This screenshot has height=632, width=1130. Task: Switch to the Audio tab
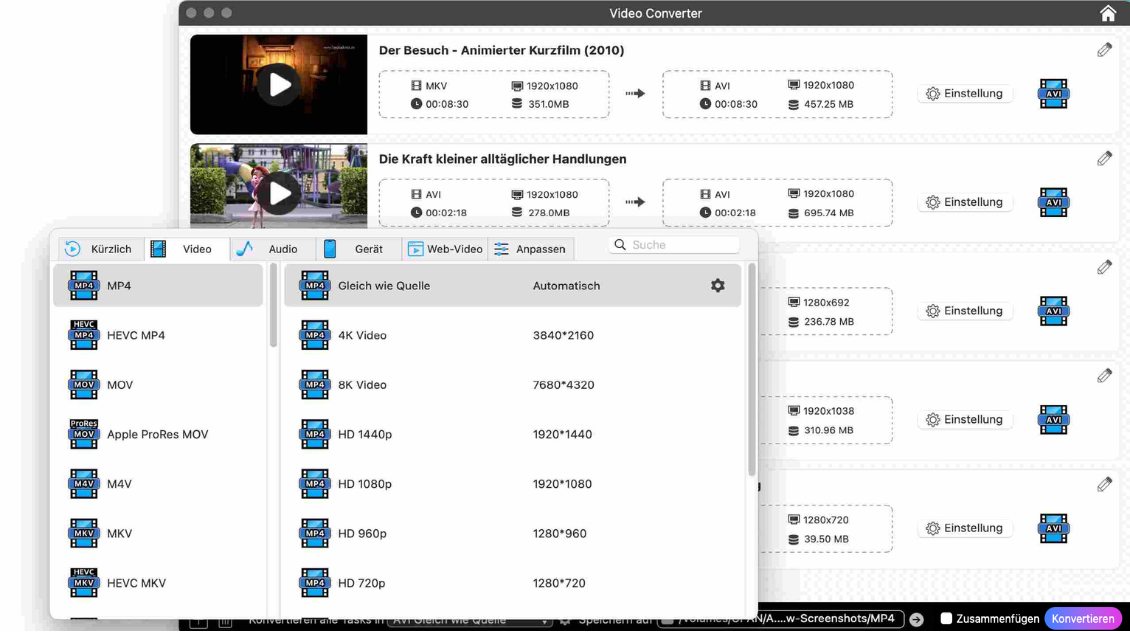[x=270, y=248]
